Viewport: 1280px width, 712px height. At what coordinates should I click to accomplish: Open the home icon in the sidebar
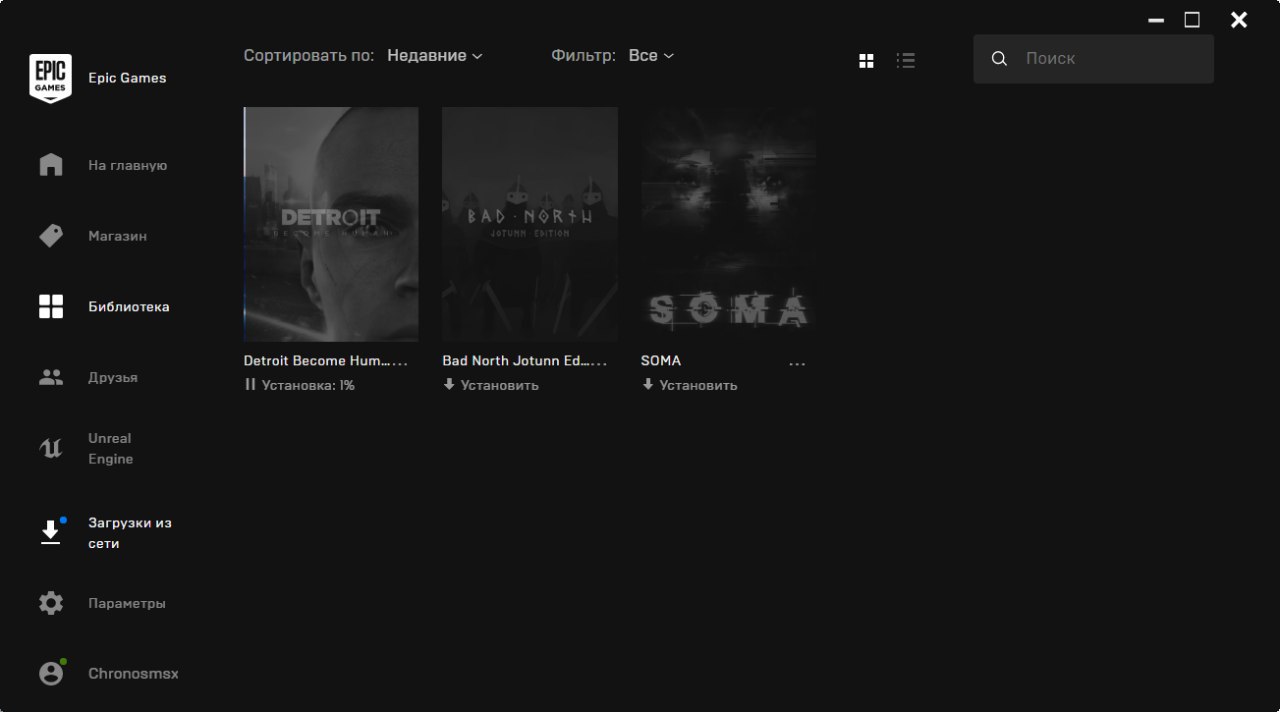click(x=51, y=165)
